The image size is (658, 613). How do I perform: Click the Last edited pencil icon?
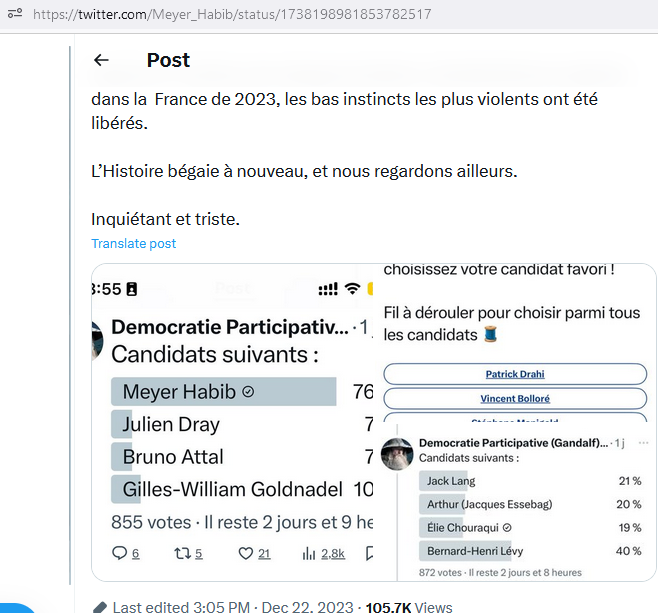[x=100, y=608]
